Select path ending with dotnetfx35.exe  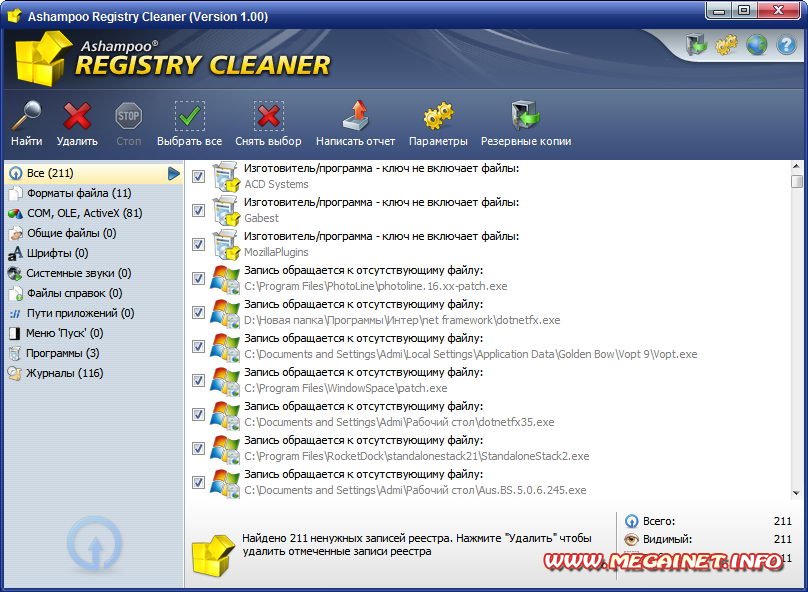click(x=399, y=422)
